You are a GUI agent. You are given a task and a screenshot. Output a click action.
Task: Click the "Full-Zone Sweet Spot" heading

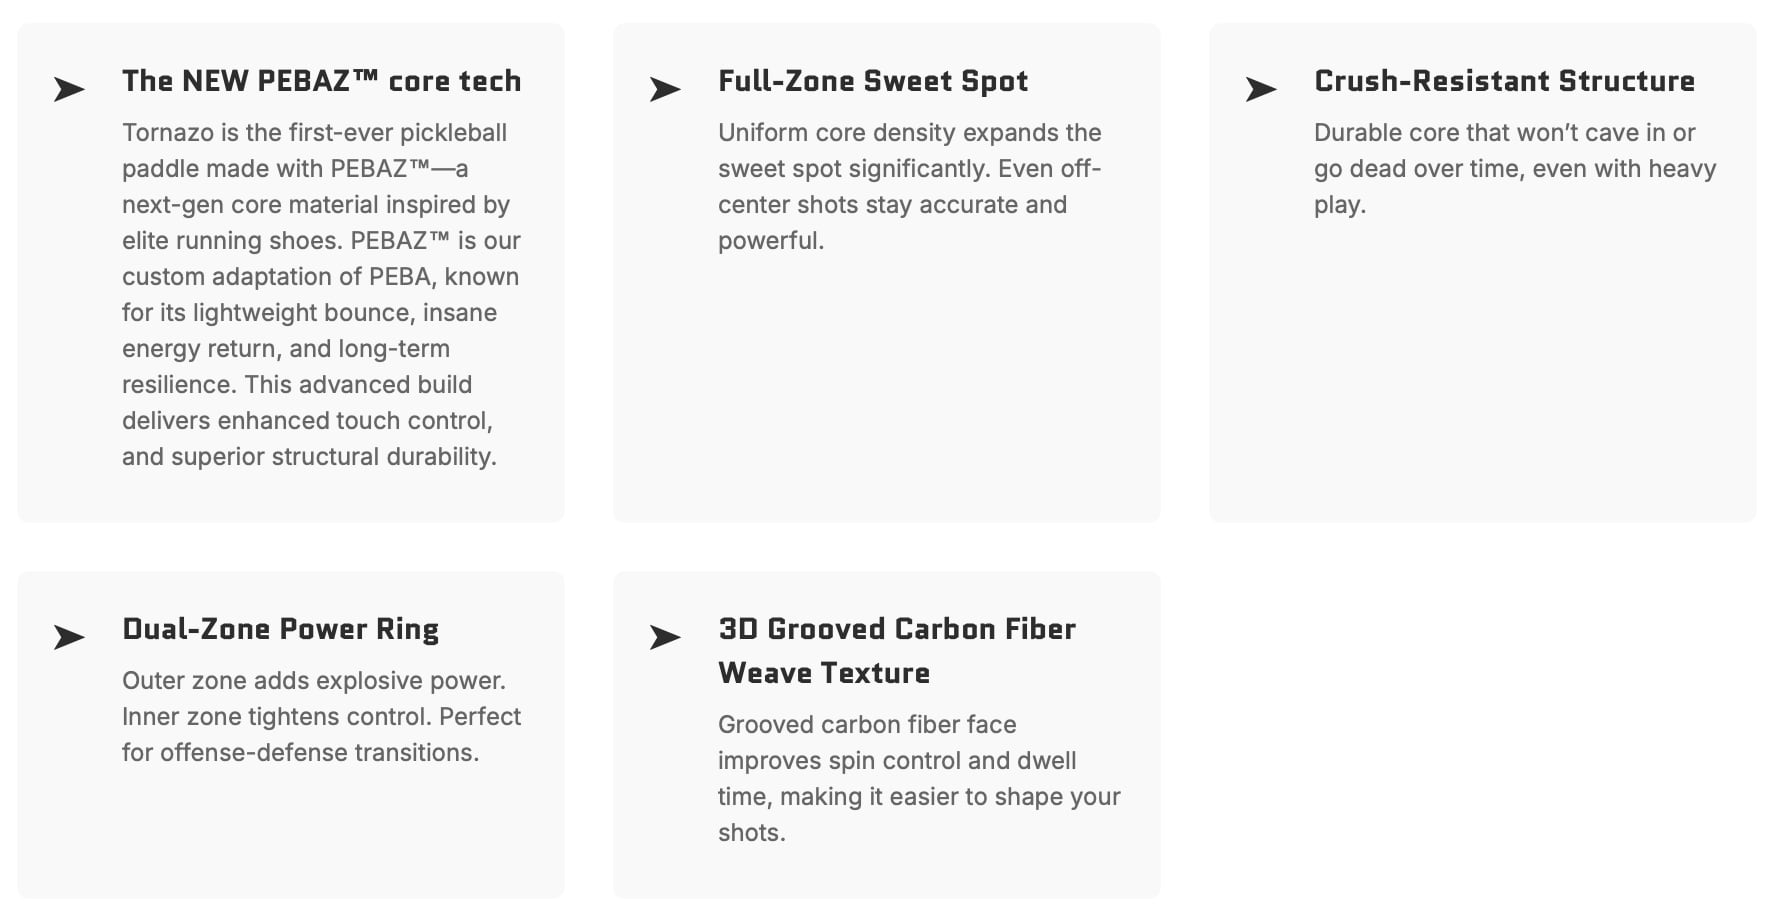coord(872,81)
